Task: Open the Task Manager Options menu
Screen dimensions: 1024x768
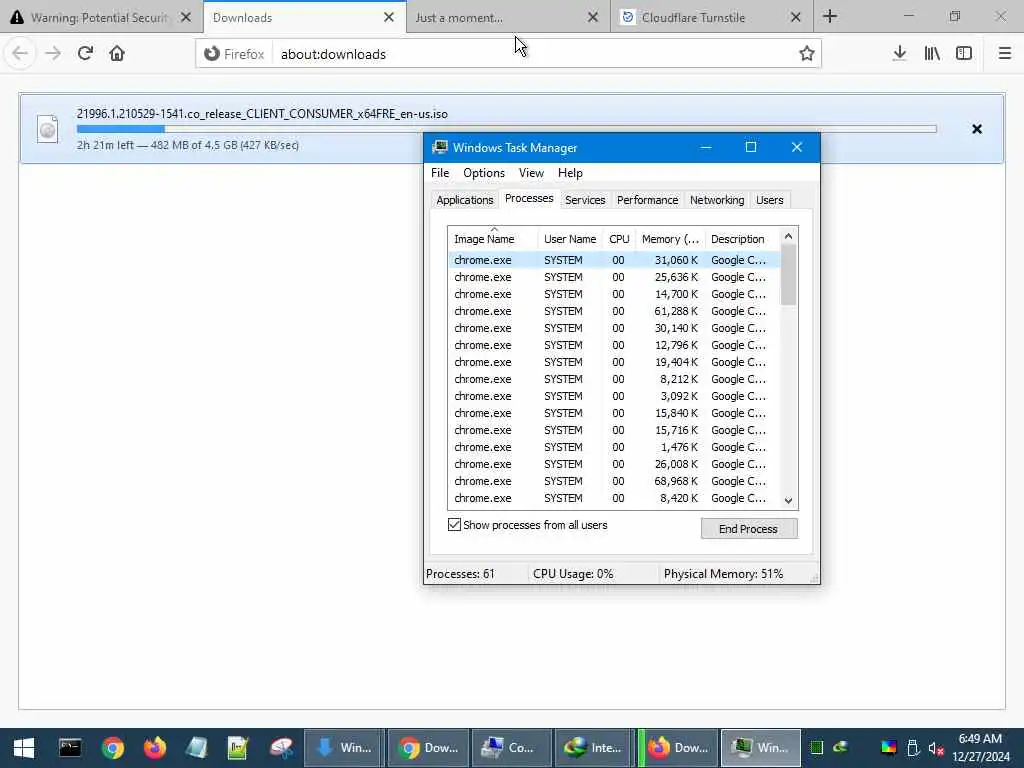Action: (484, 173)
